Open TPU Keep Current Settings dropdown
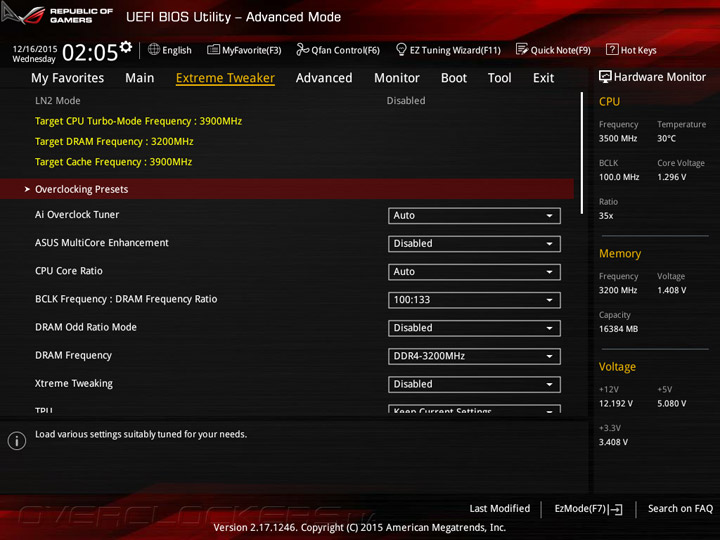Viewport: 720px width, 540px height. 474,409
